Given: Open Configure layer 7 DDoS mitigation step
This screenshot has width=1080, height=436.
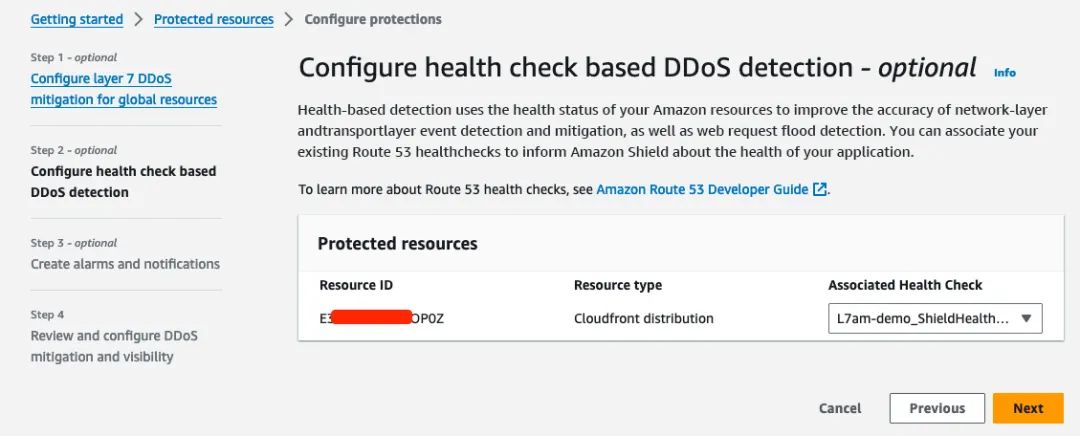Looking at the screenshot, I should pyautogui.click(x=124, y=89).
